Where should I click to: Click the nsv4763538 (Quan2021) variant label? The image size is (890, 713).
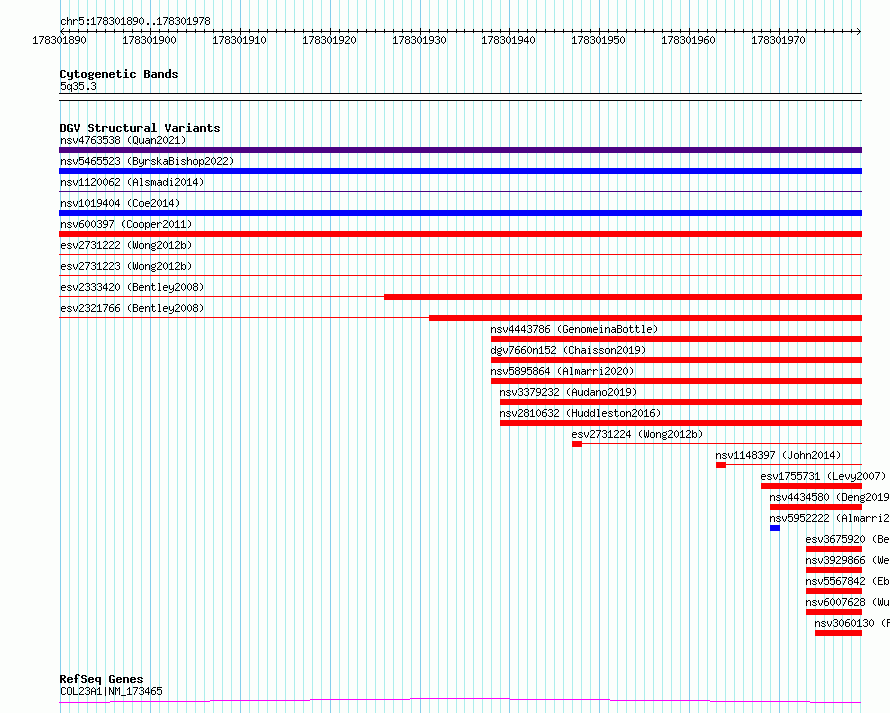coord(123,140)
